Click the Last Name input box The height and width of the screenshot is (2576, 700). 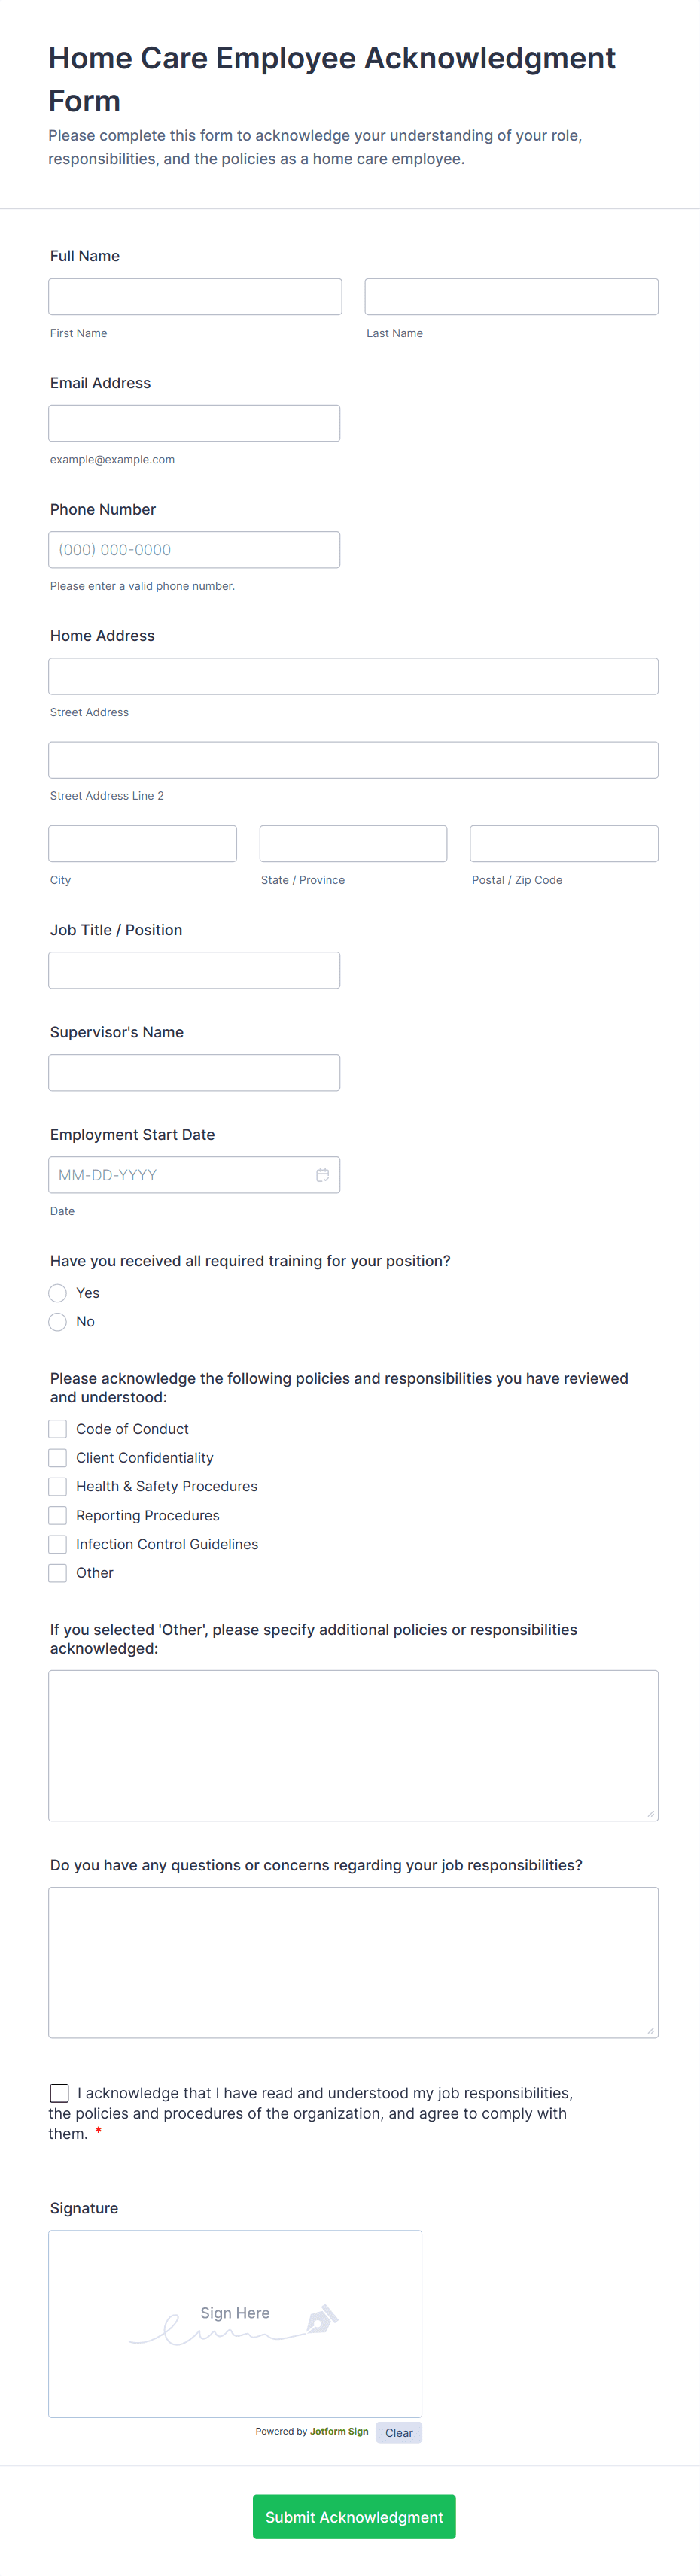coord(511,297)
